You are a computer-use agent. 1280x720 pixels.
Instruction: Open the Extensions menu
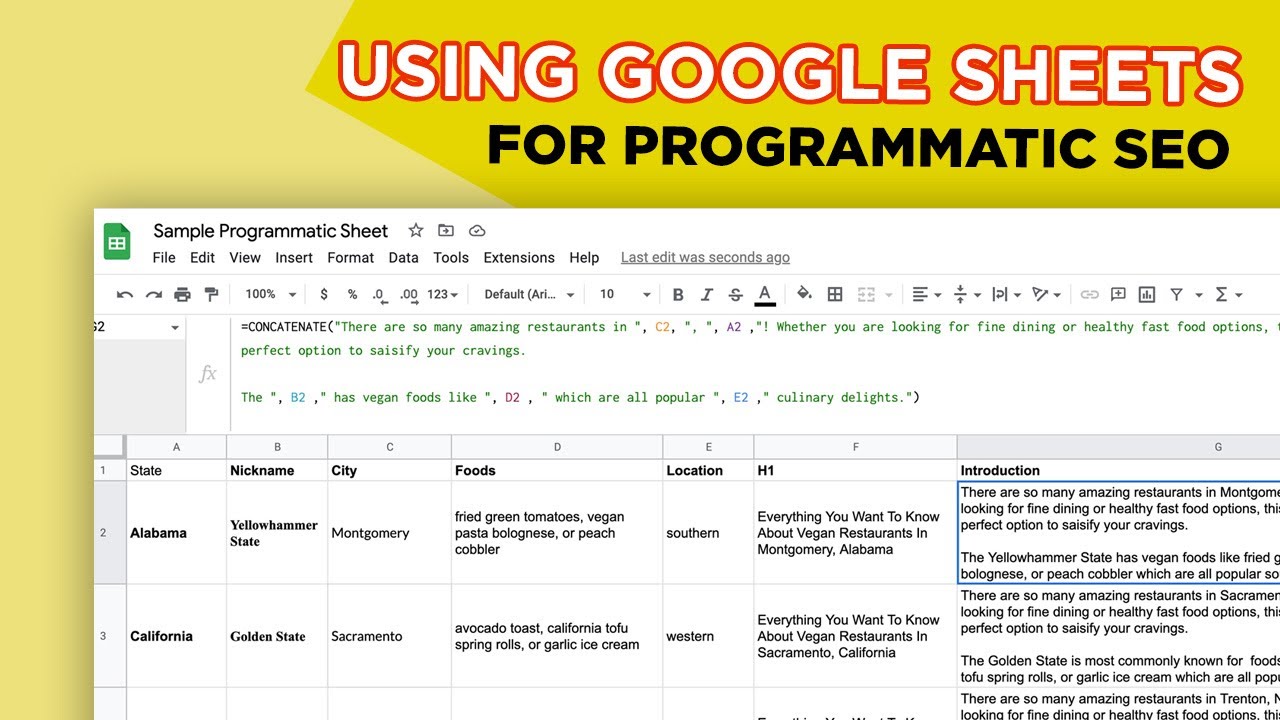point(519,257)
